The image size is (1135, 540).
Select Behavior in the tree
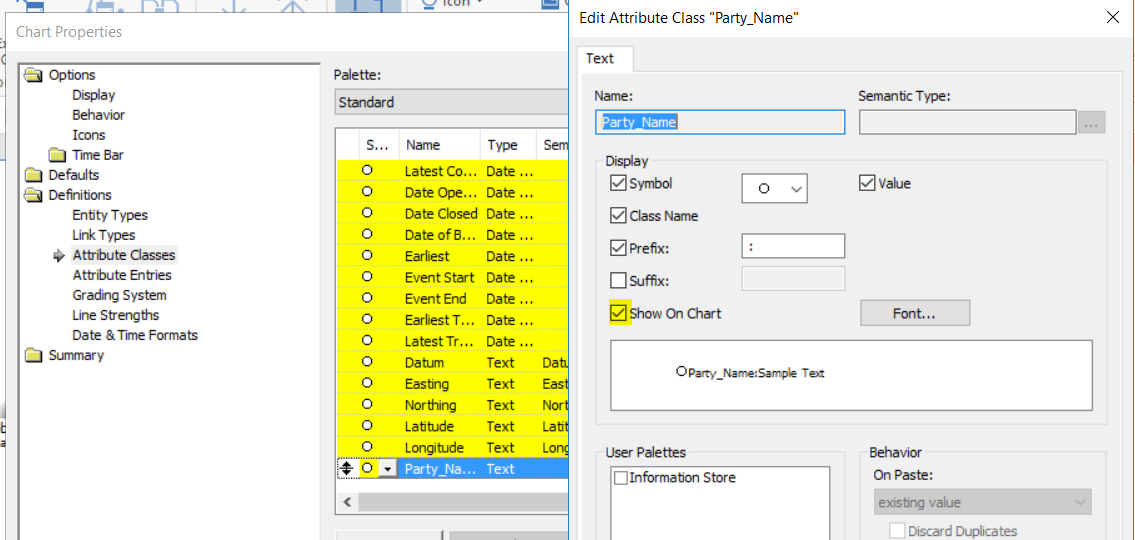point(98,115)
